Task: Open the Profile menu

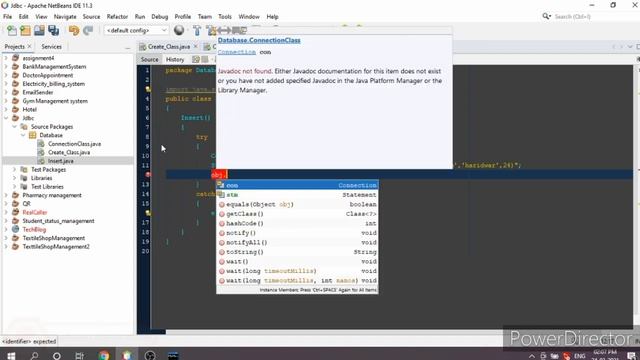Action: [182, 17]
